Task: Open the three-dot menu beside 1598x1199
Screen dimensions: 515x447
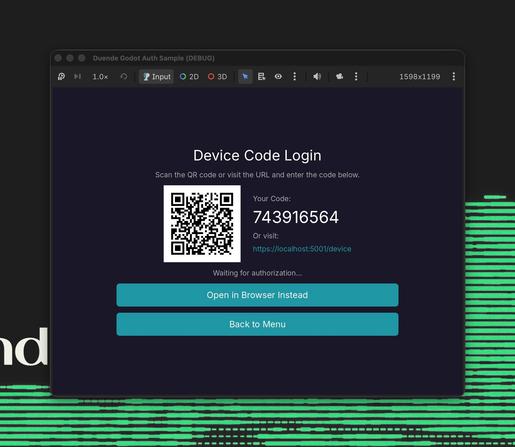Action: [454, 77]
